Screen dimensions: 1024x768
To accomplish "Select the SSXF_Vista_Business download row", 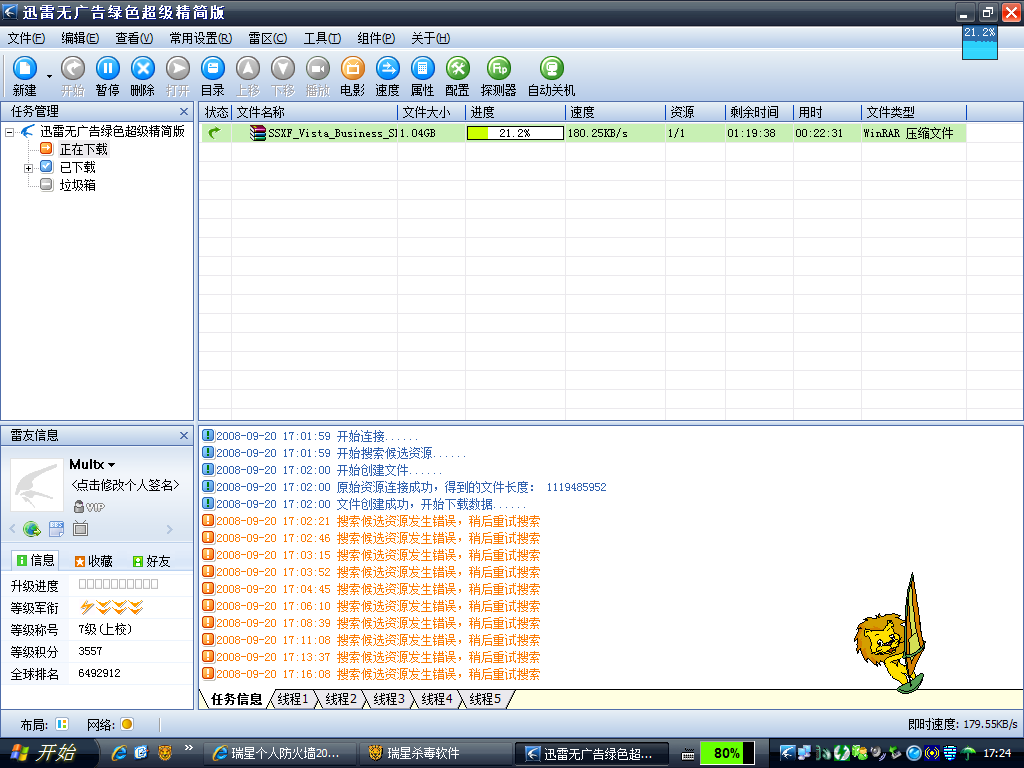I will tap(583, 133).
